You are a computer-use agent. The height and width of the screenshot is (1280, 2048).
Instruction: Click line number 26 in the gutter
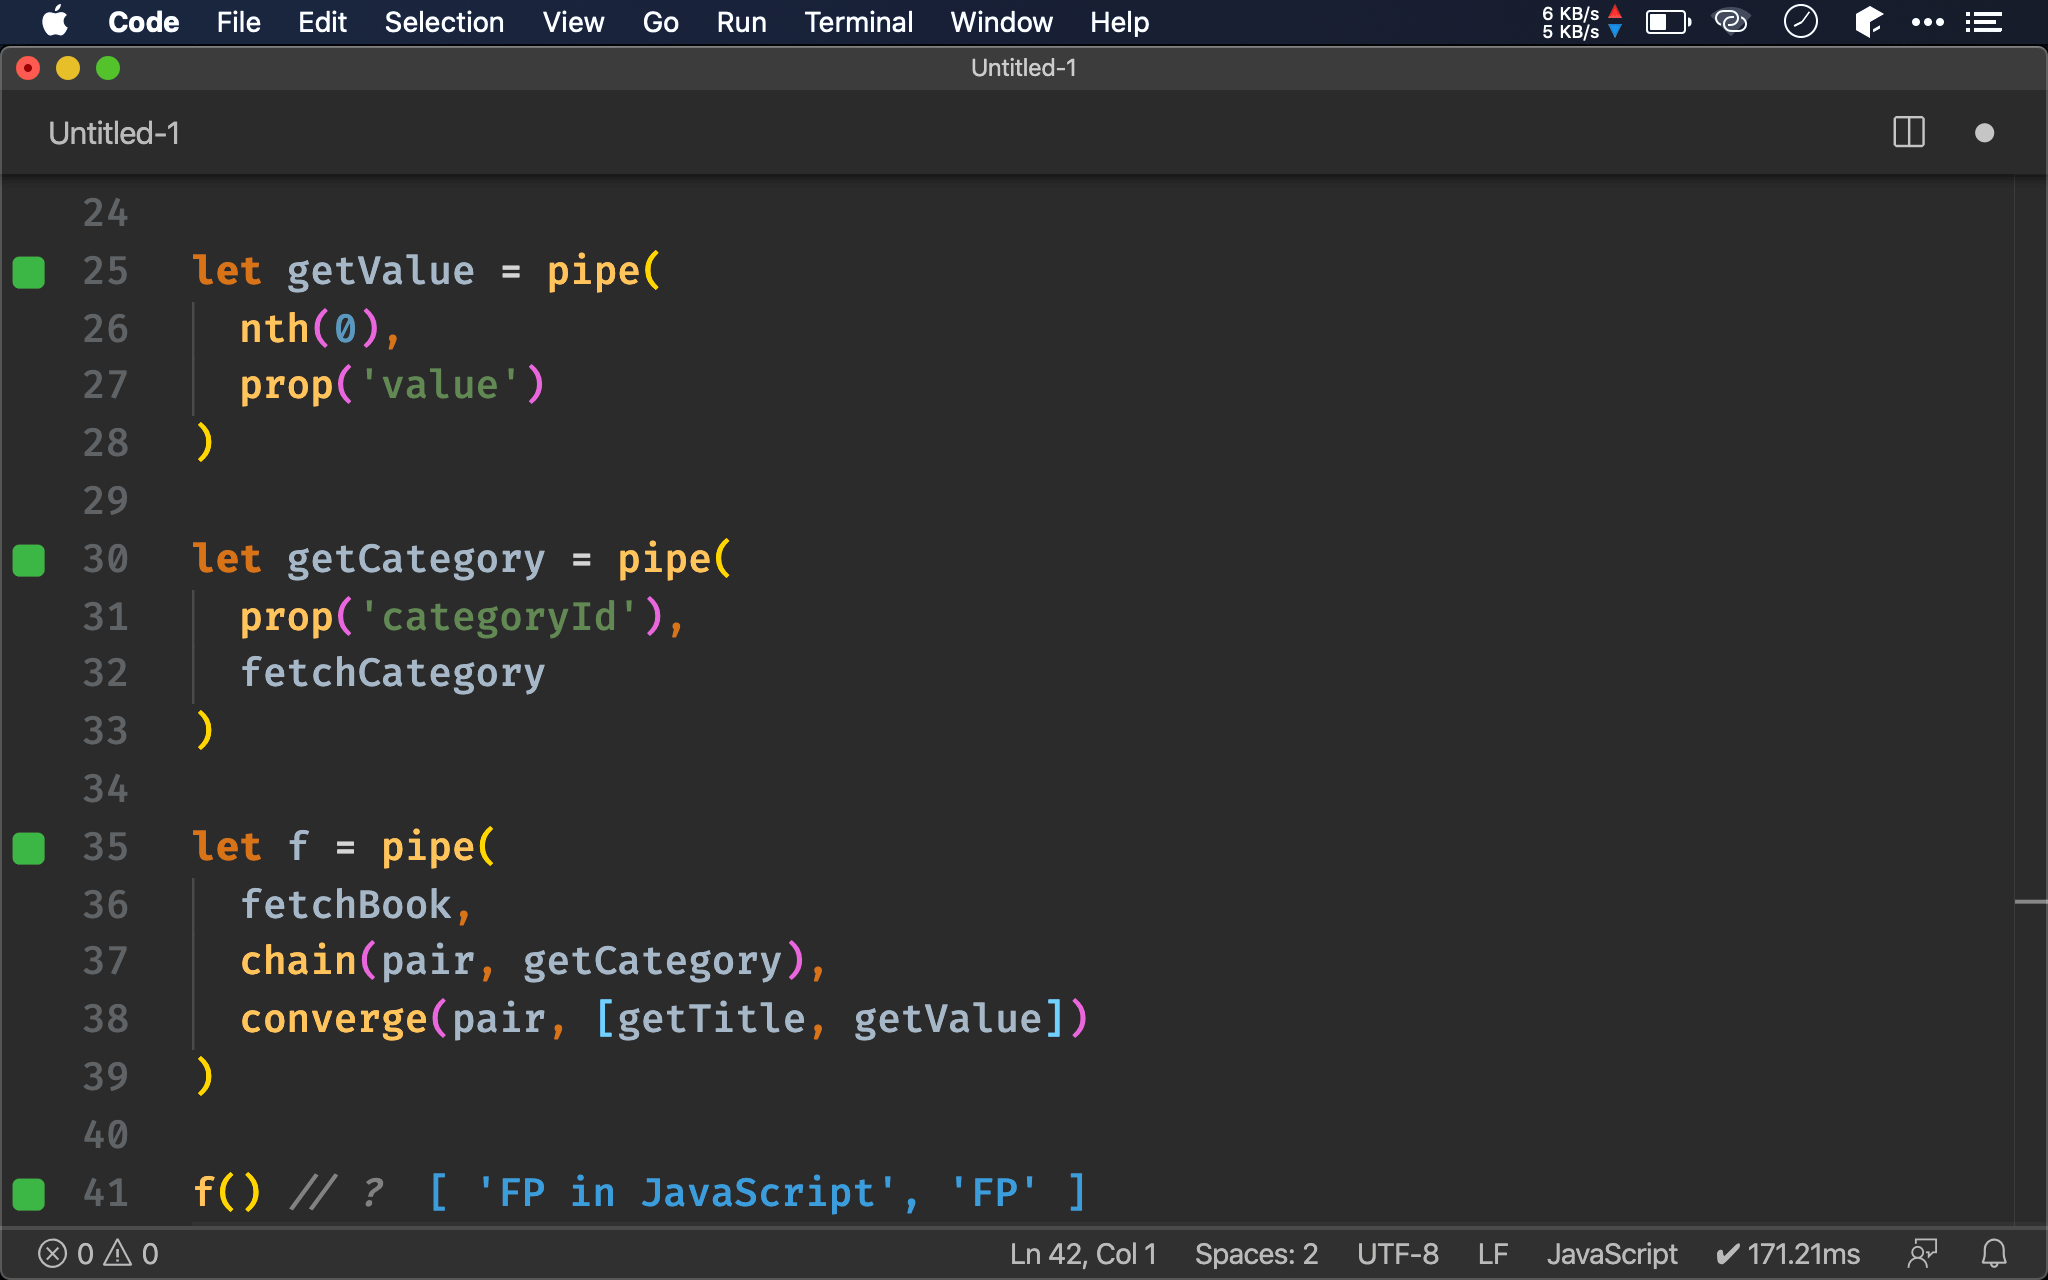coord(105,329)
